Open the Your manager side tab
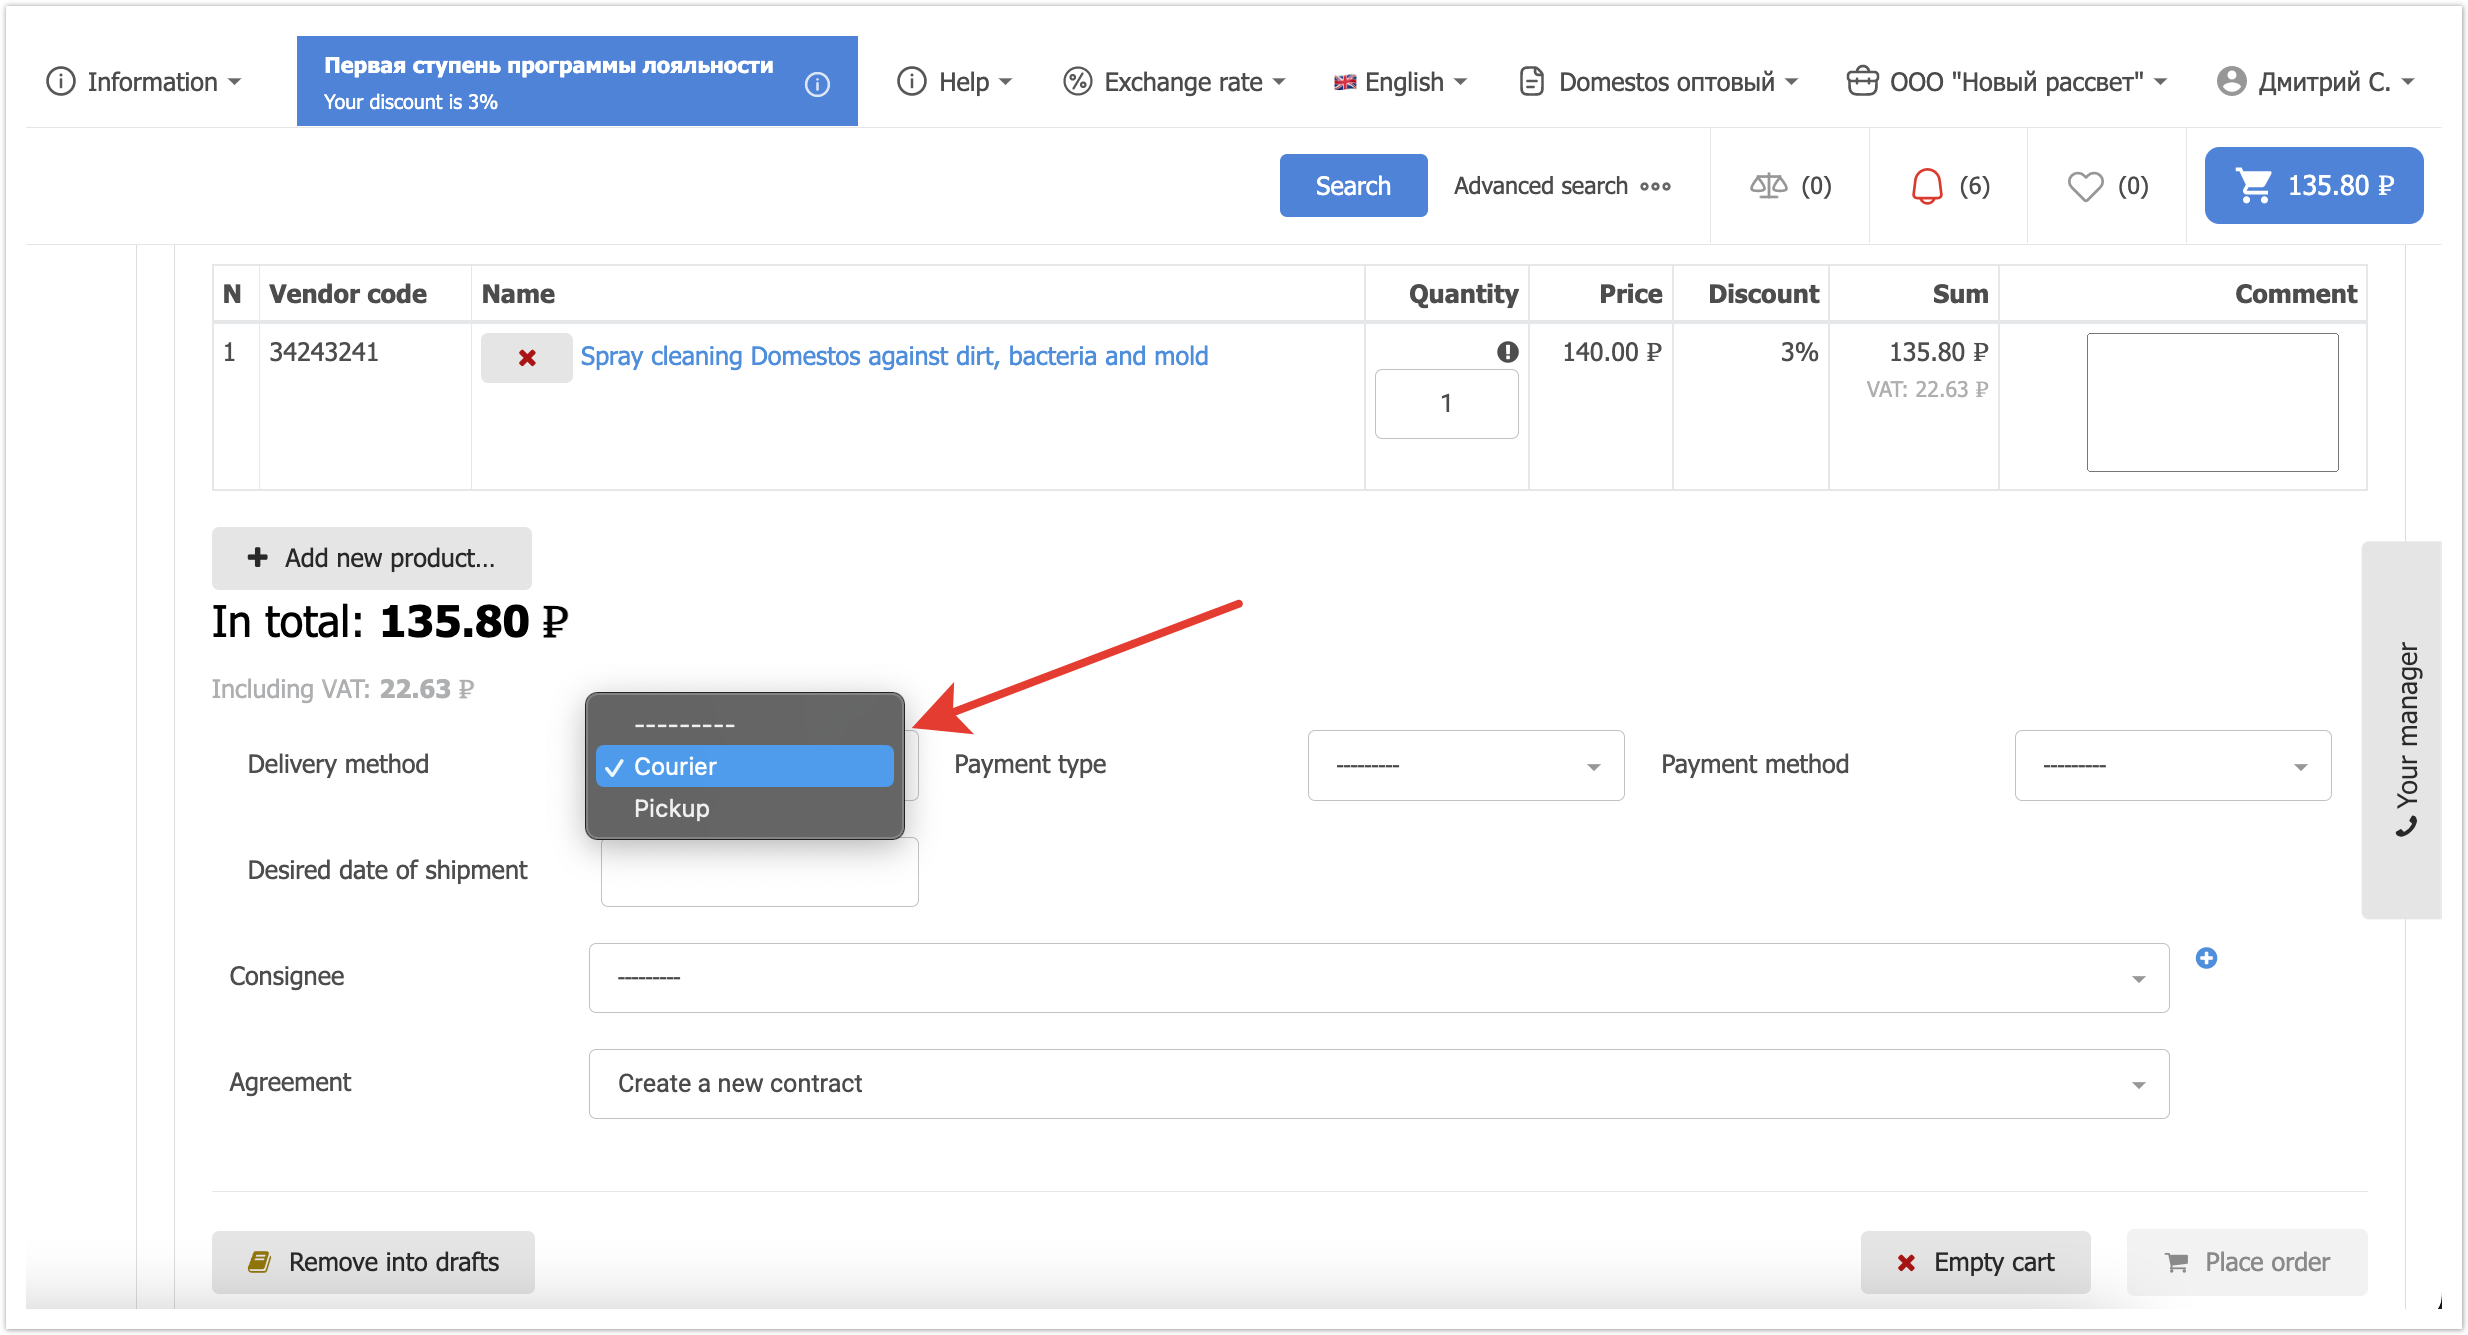 [2403, 730]
